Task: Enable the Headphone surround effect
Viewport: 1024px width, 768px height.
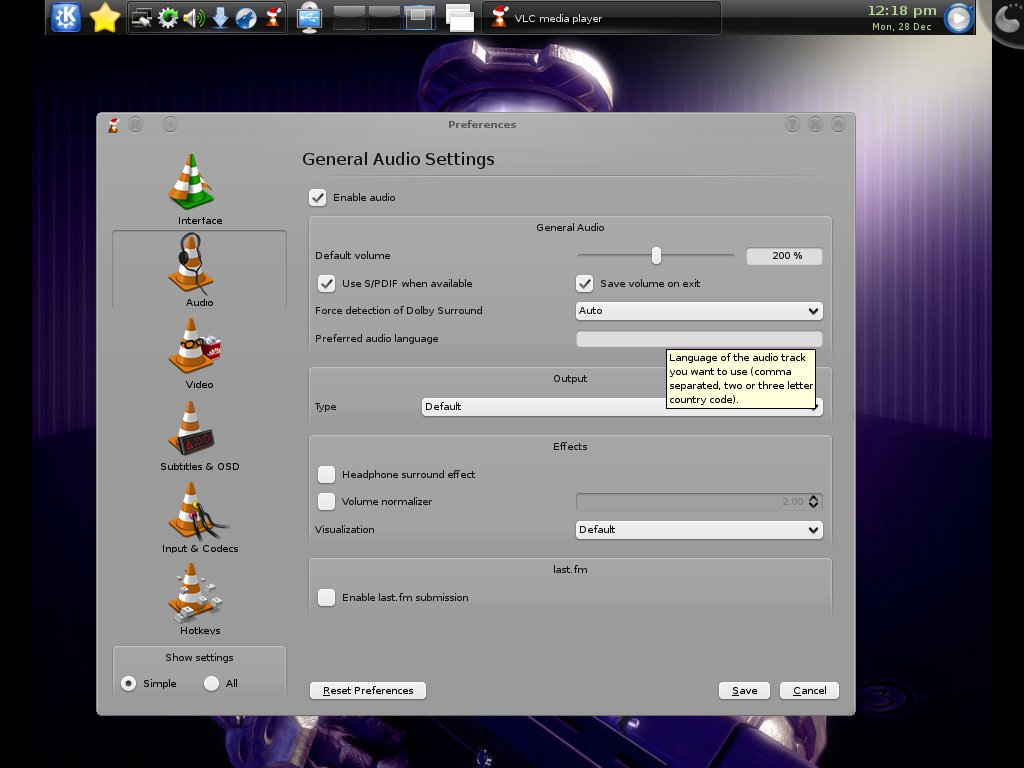Action: (326, 475)
